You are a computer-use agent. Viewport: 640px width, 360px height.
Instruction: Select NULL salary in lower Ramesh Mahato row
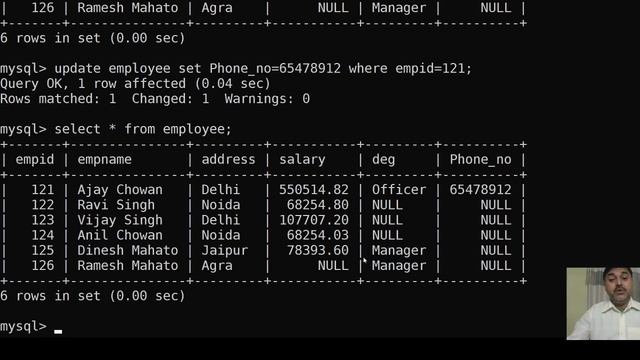333,265
